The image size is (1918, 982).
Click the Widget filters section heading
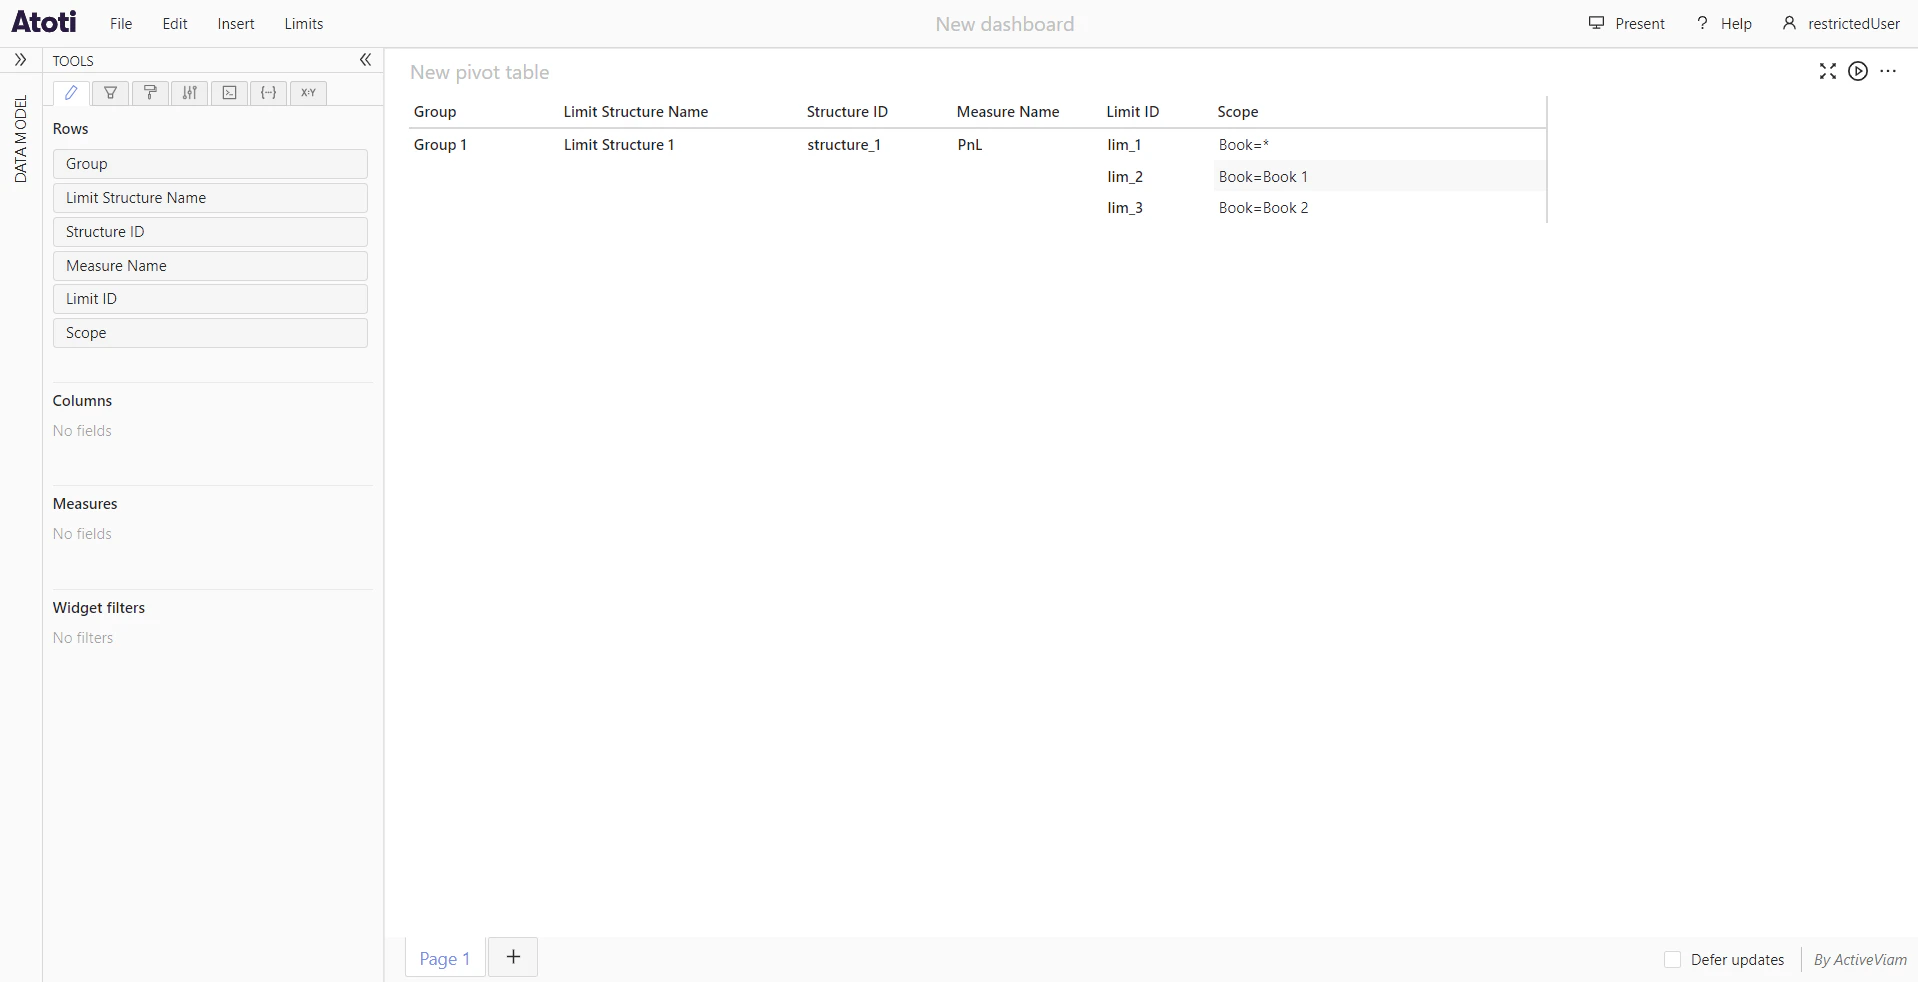pyautogui.click(x=99, y=608)
